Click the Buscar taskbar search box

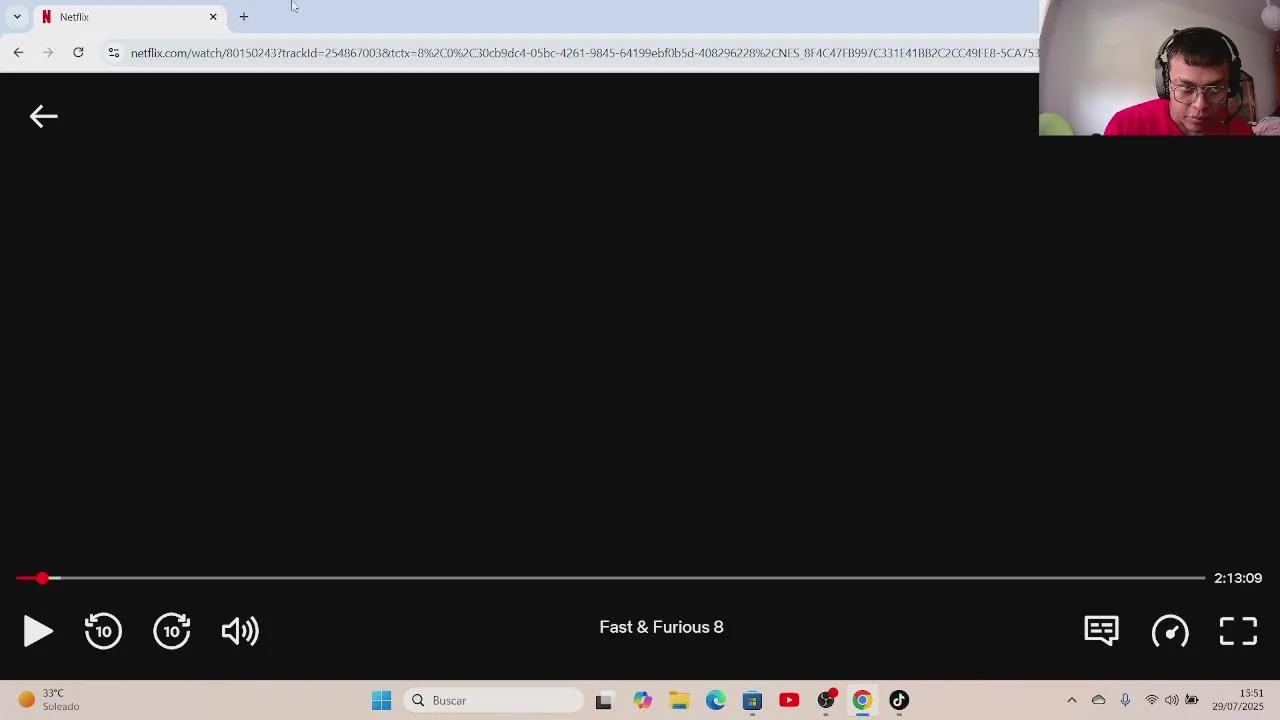point(494,700)
